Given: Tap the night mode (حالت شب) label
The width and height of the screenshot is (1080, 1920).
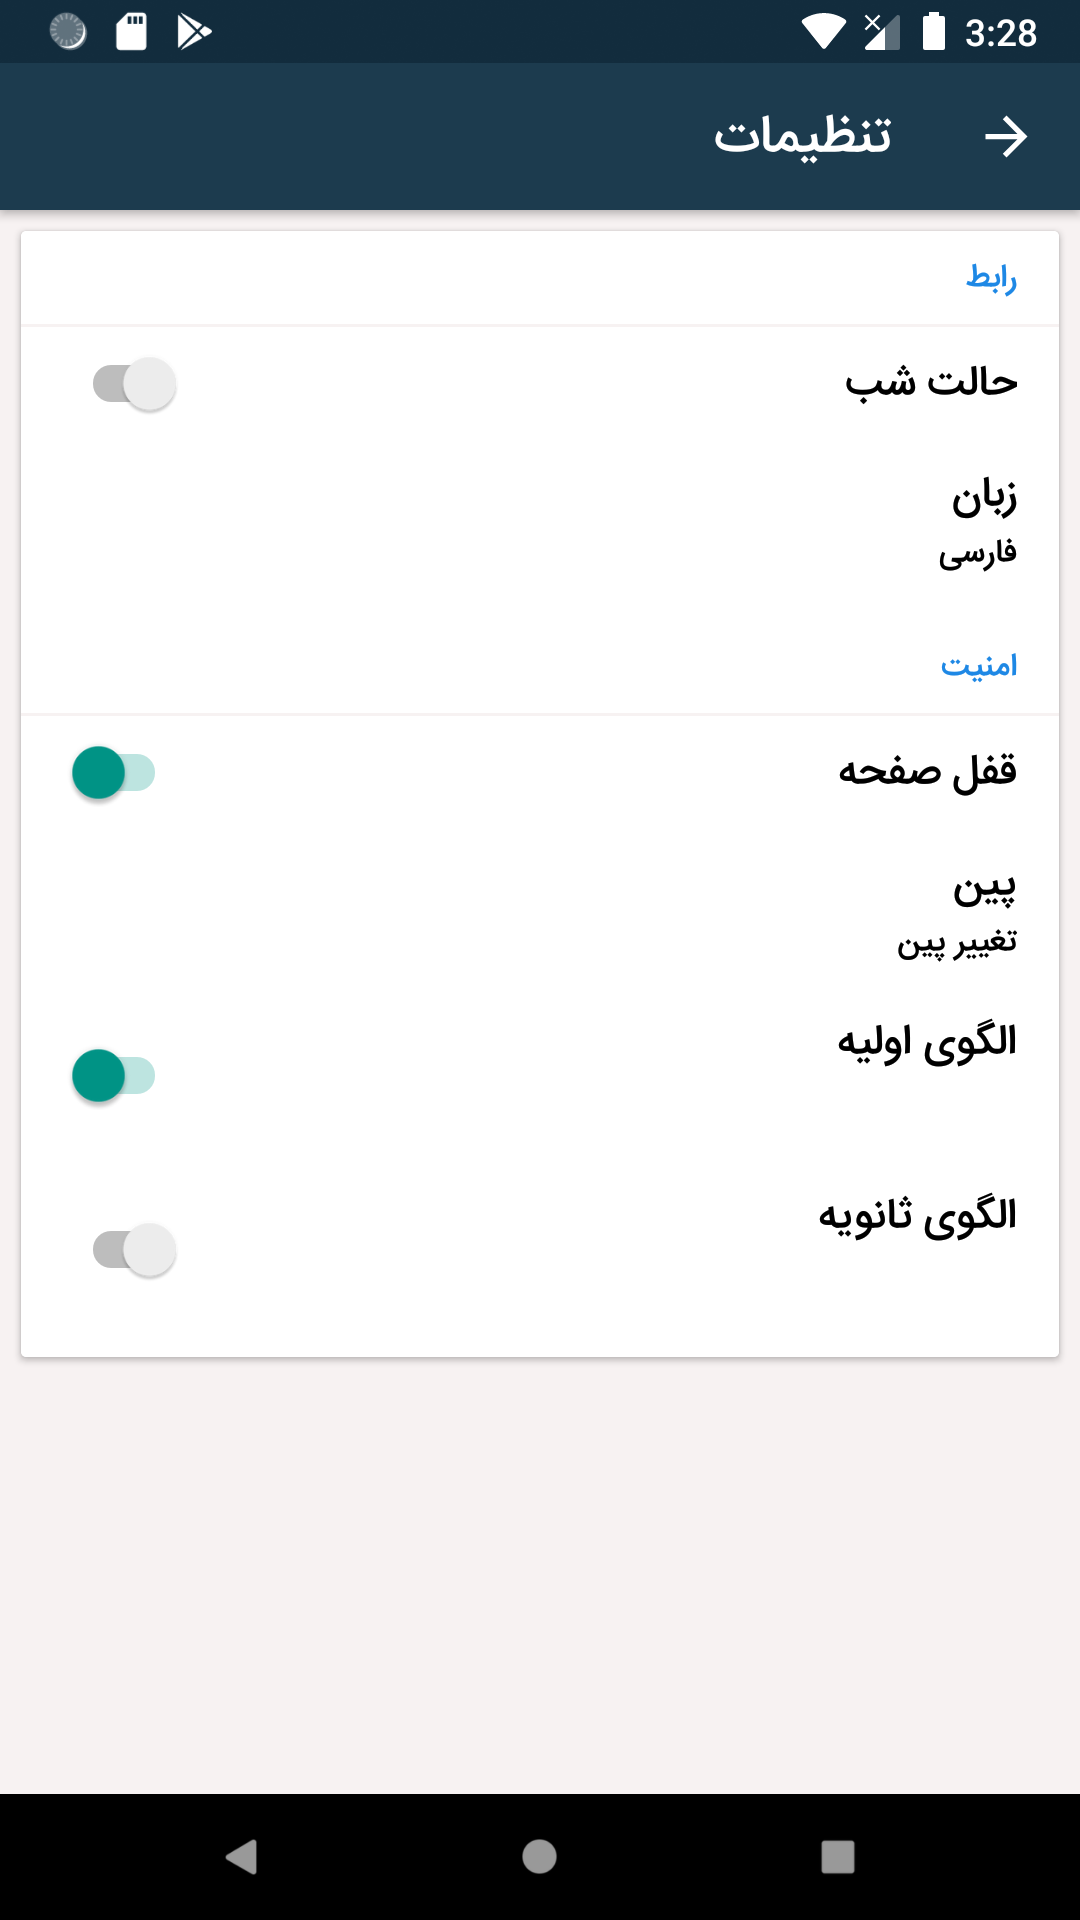Looking at the screenshot, I should (931, 382).
